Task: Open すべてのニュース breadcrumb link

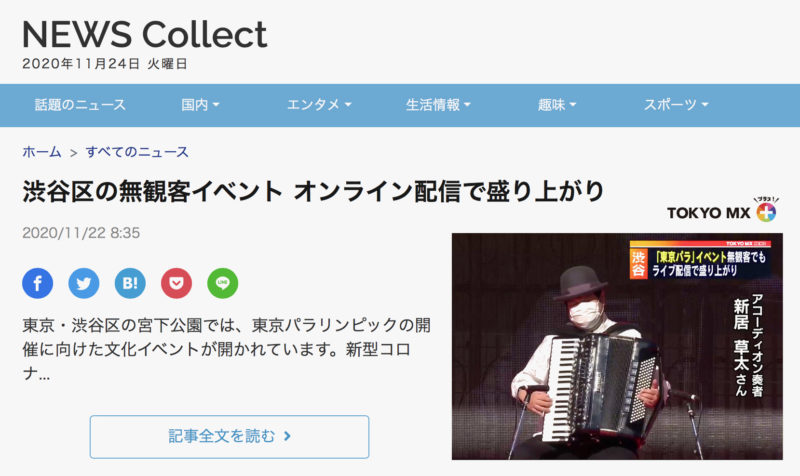Action: pos(137,152)
